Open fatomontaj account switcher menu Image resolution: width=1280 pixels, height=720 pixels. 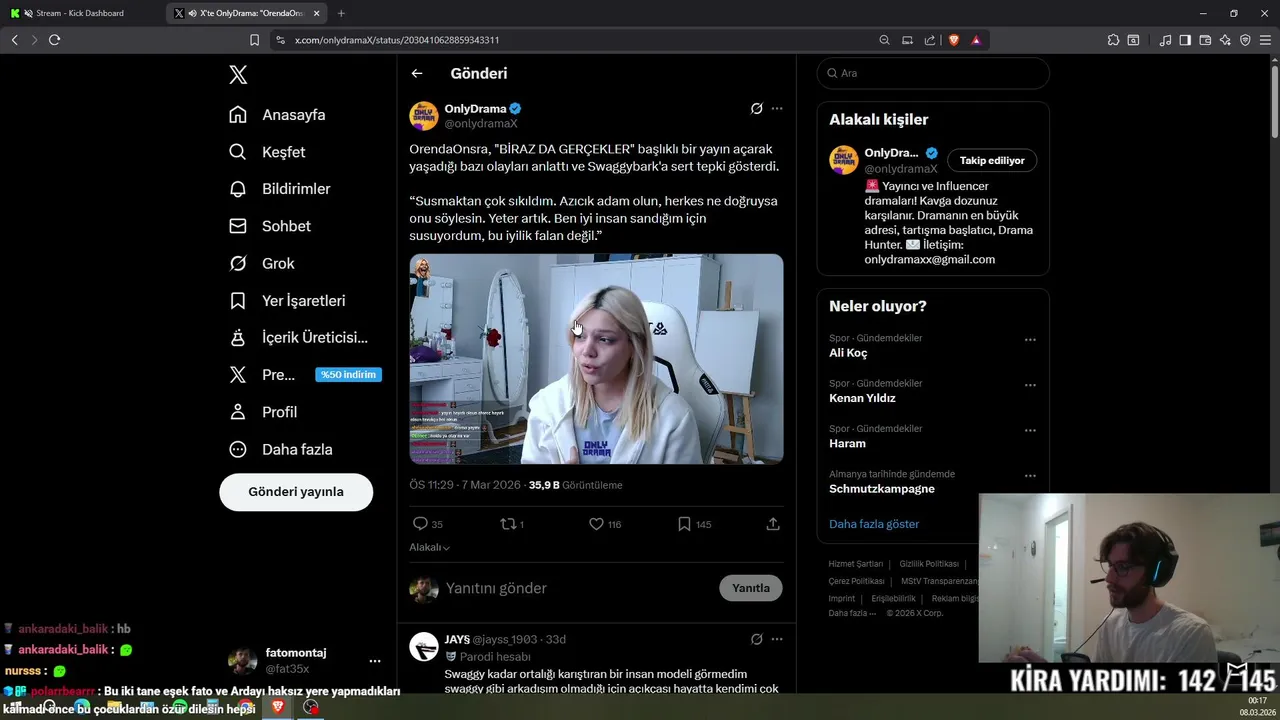375,661
